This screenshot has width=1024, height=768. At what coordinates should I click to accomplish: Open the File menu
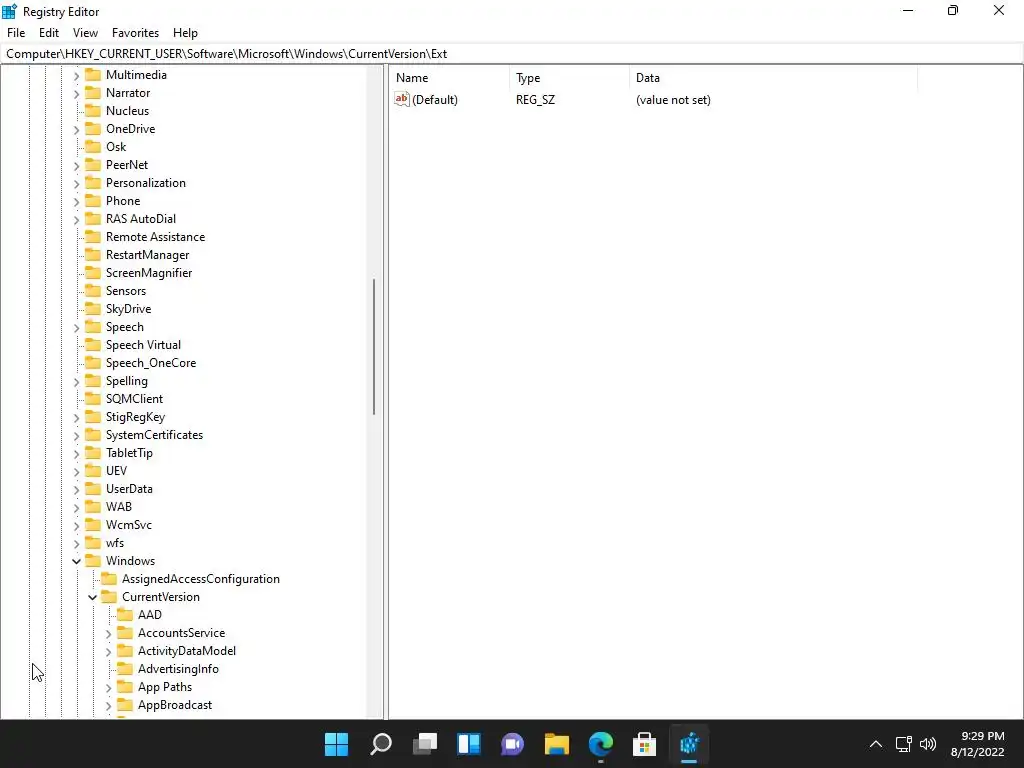coord(16,33)
